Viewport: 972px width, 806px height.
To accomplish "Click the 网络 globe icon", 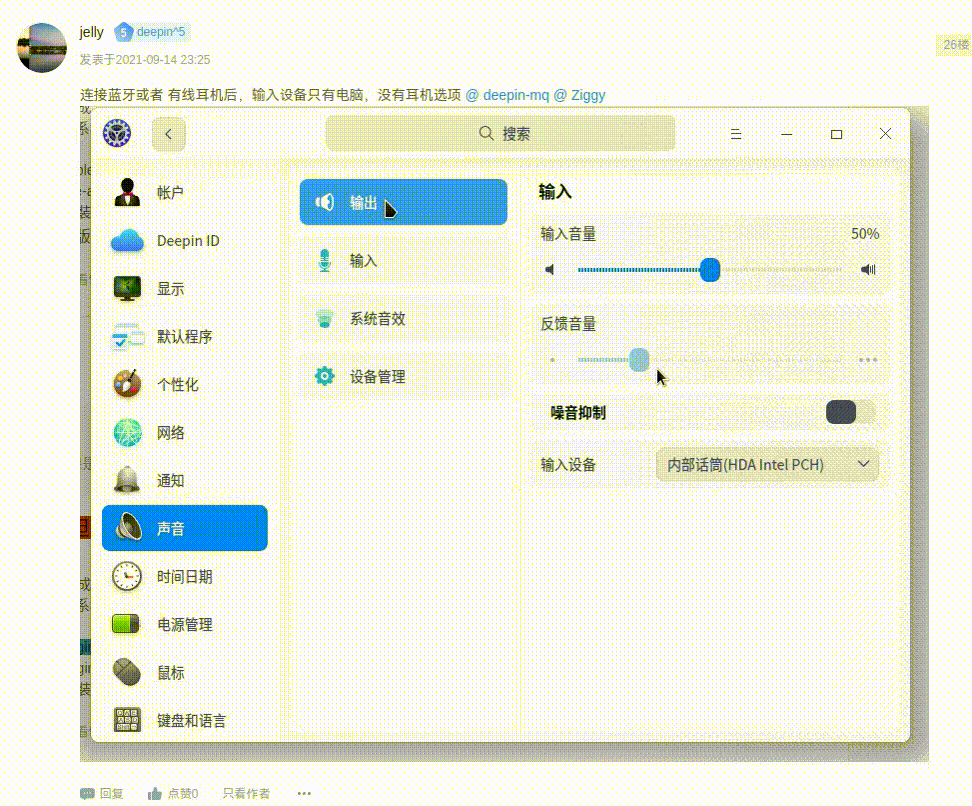I will pos(127,433).
